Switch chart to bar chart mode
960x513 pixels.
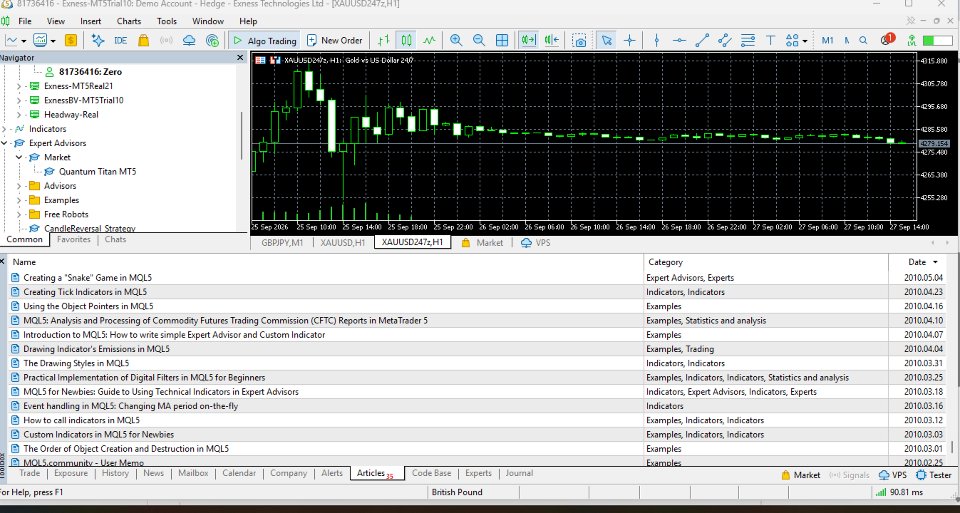point(383,40)
